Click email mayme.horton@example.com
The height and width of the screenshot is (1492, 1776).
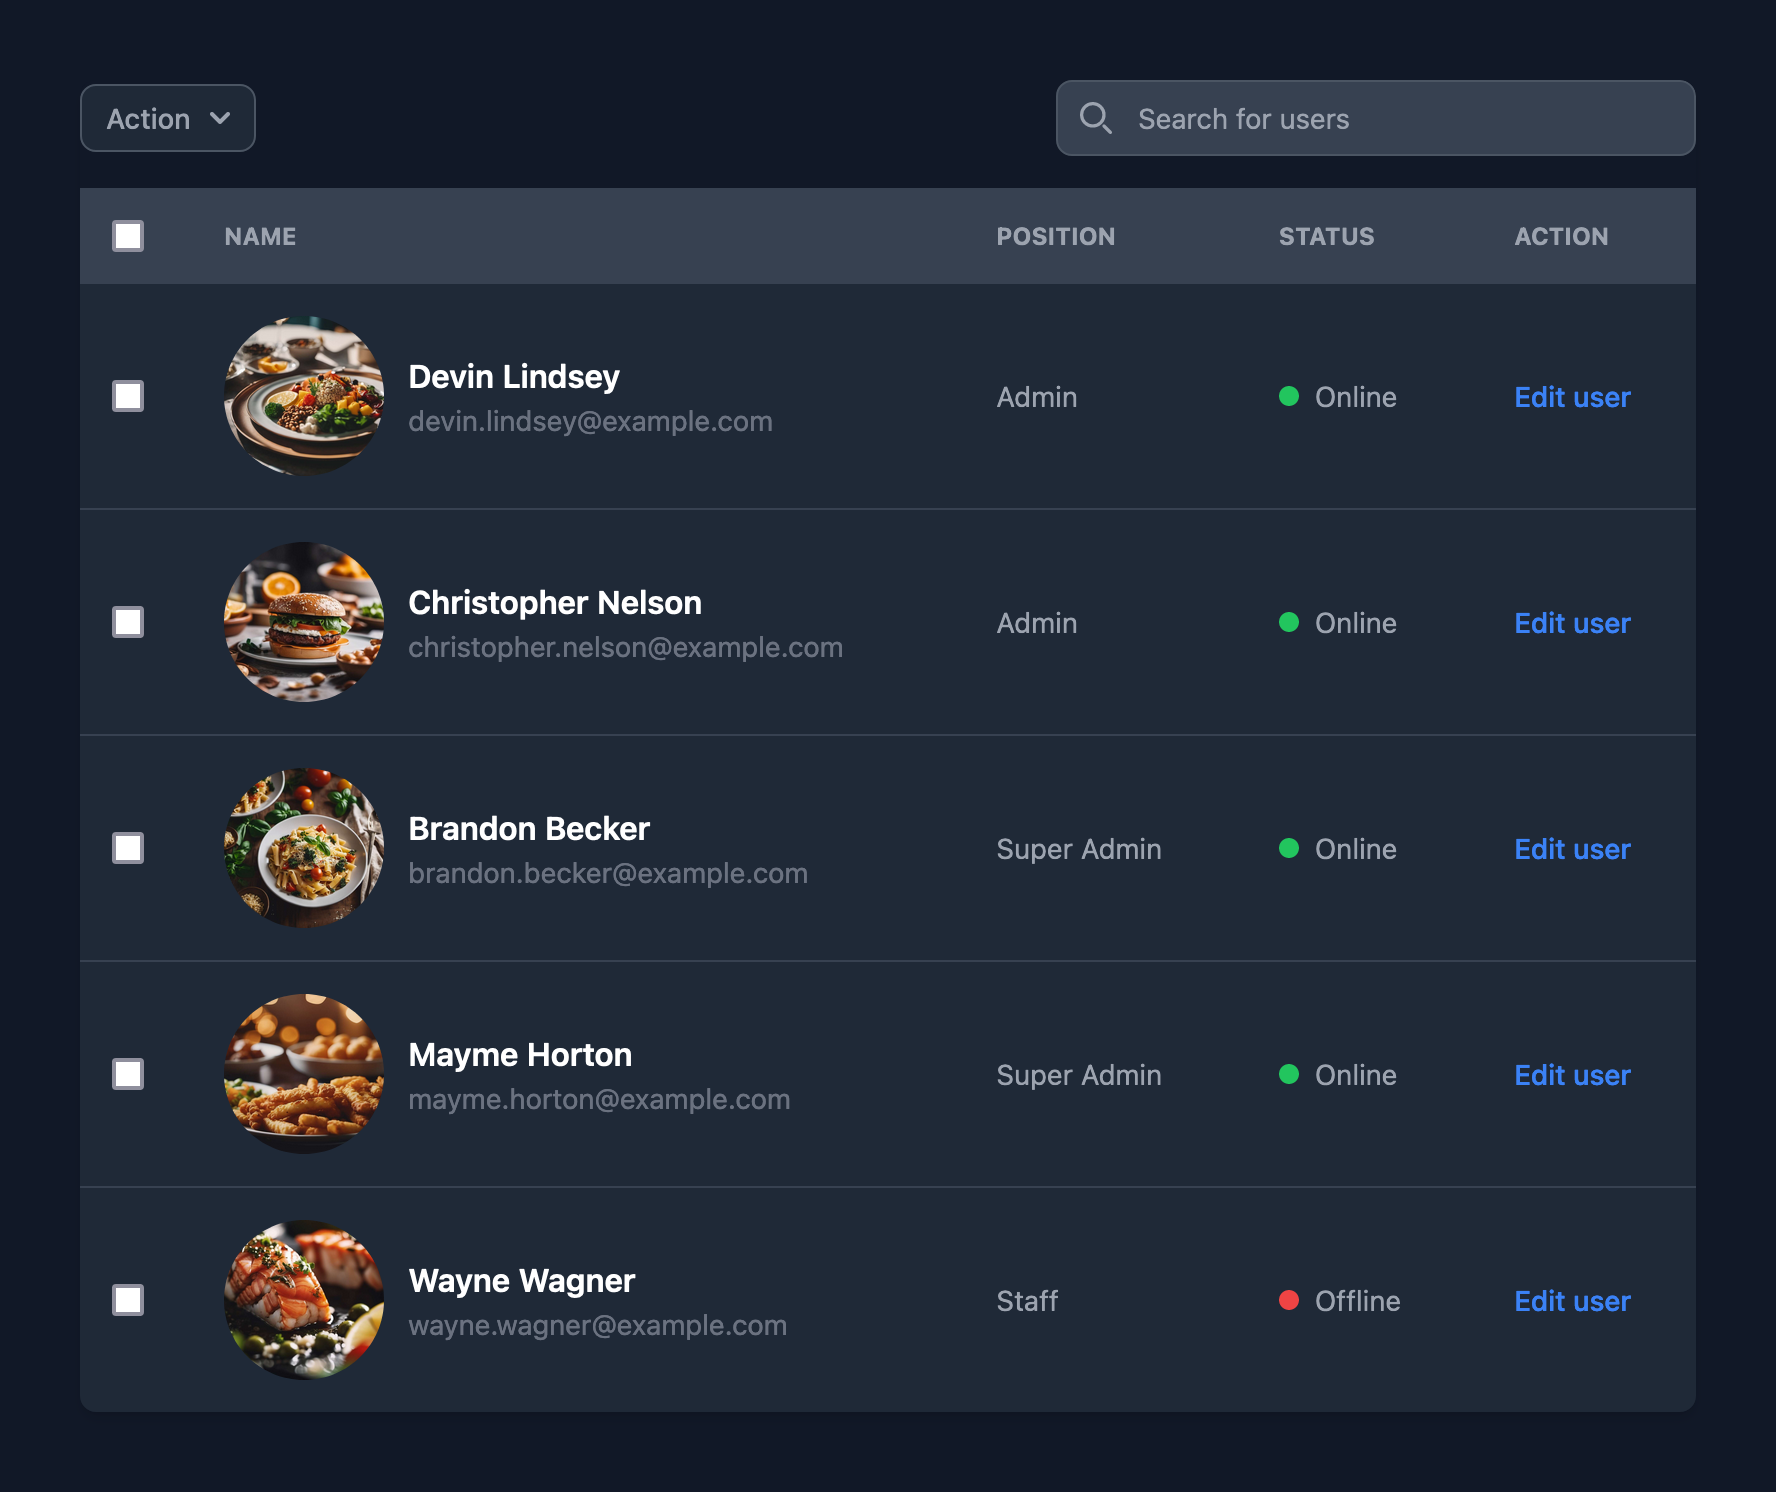pos(599,1100)
